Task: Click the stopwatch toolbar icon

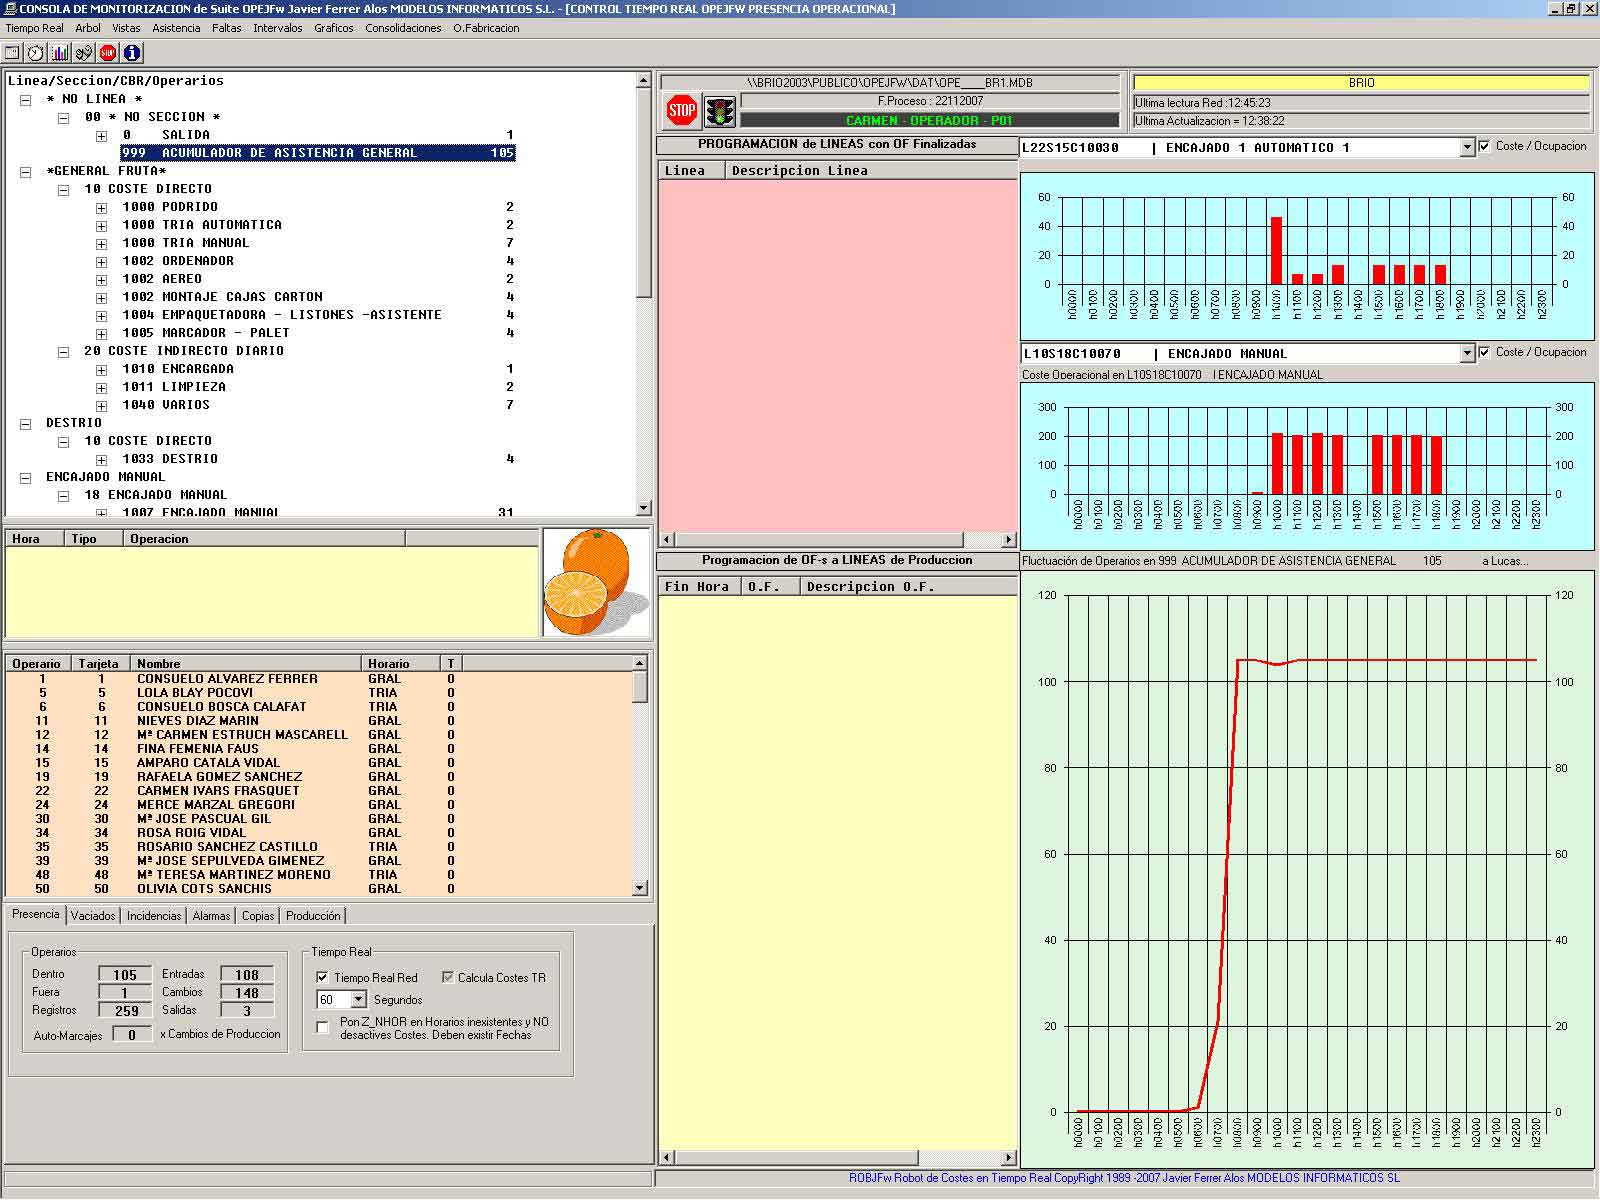Action: pyautogui.click(x=36, y=53)
